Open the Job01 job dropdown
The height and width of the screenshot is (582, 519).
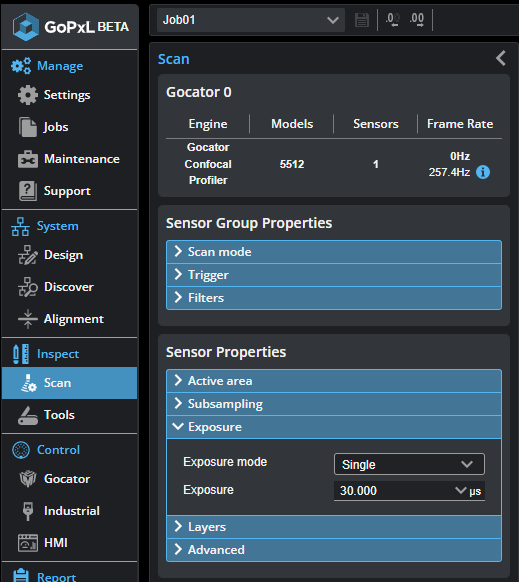[251, 20]
